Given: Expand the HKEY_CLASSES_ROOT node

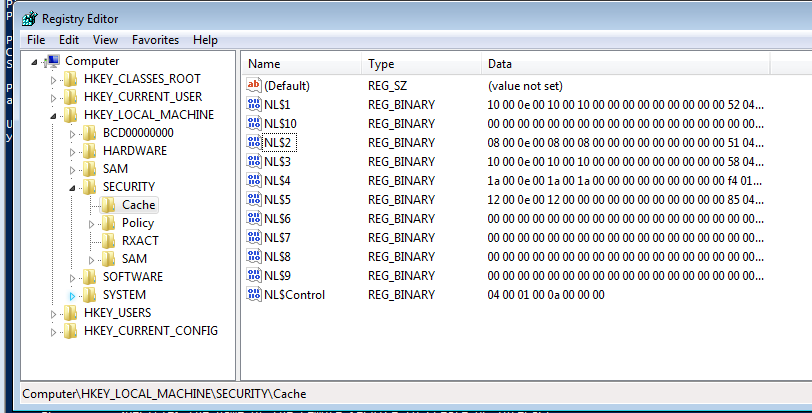Looking at the screenshot, I should [53, 80].
